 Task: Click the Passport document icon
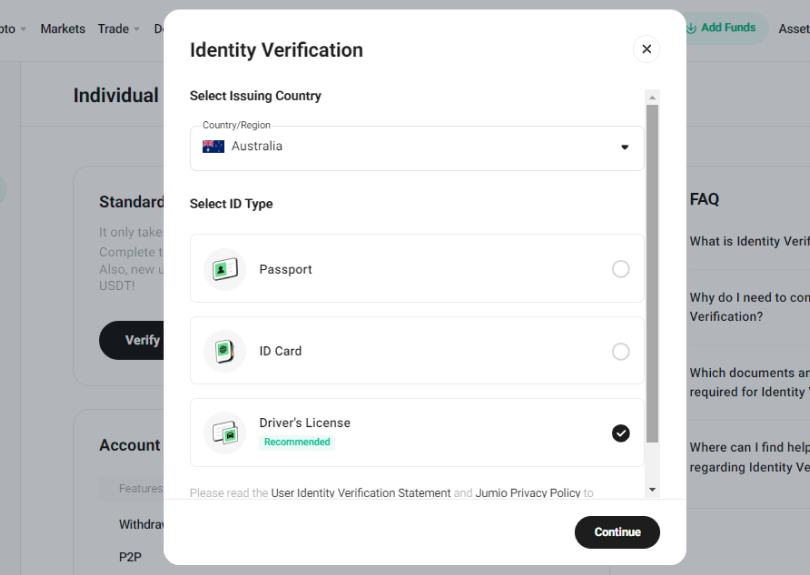225,269
